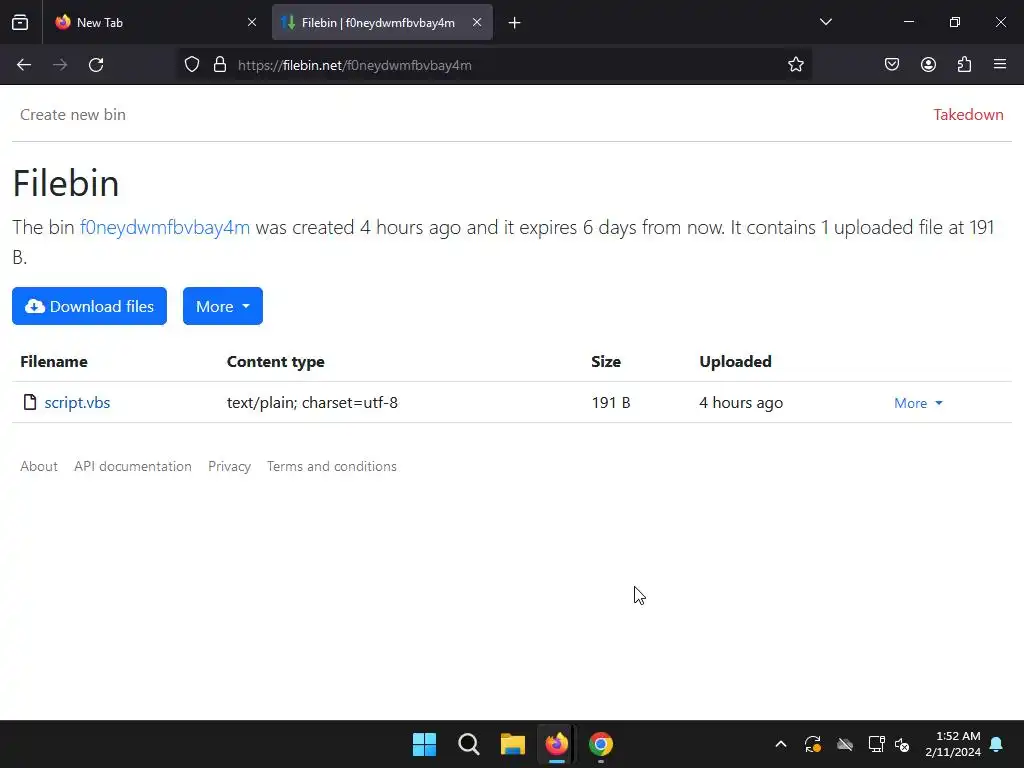Viewport: 1024px width, 768px height.
Task: Open the About footer link
Action: [x=39, y=466]
